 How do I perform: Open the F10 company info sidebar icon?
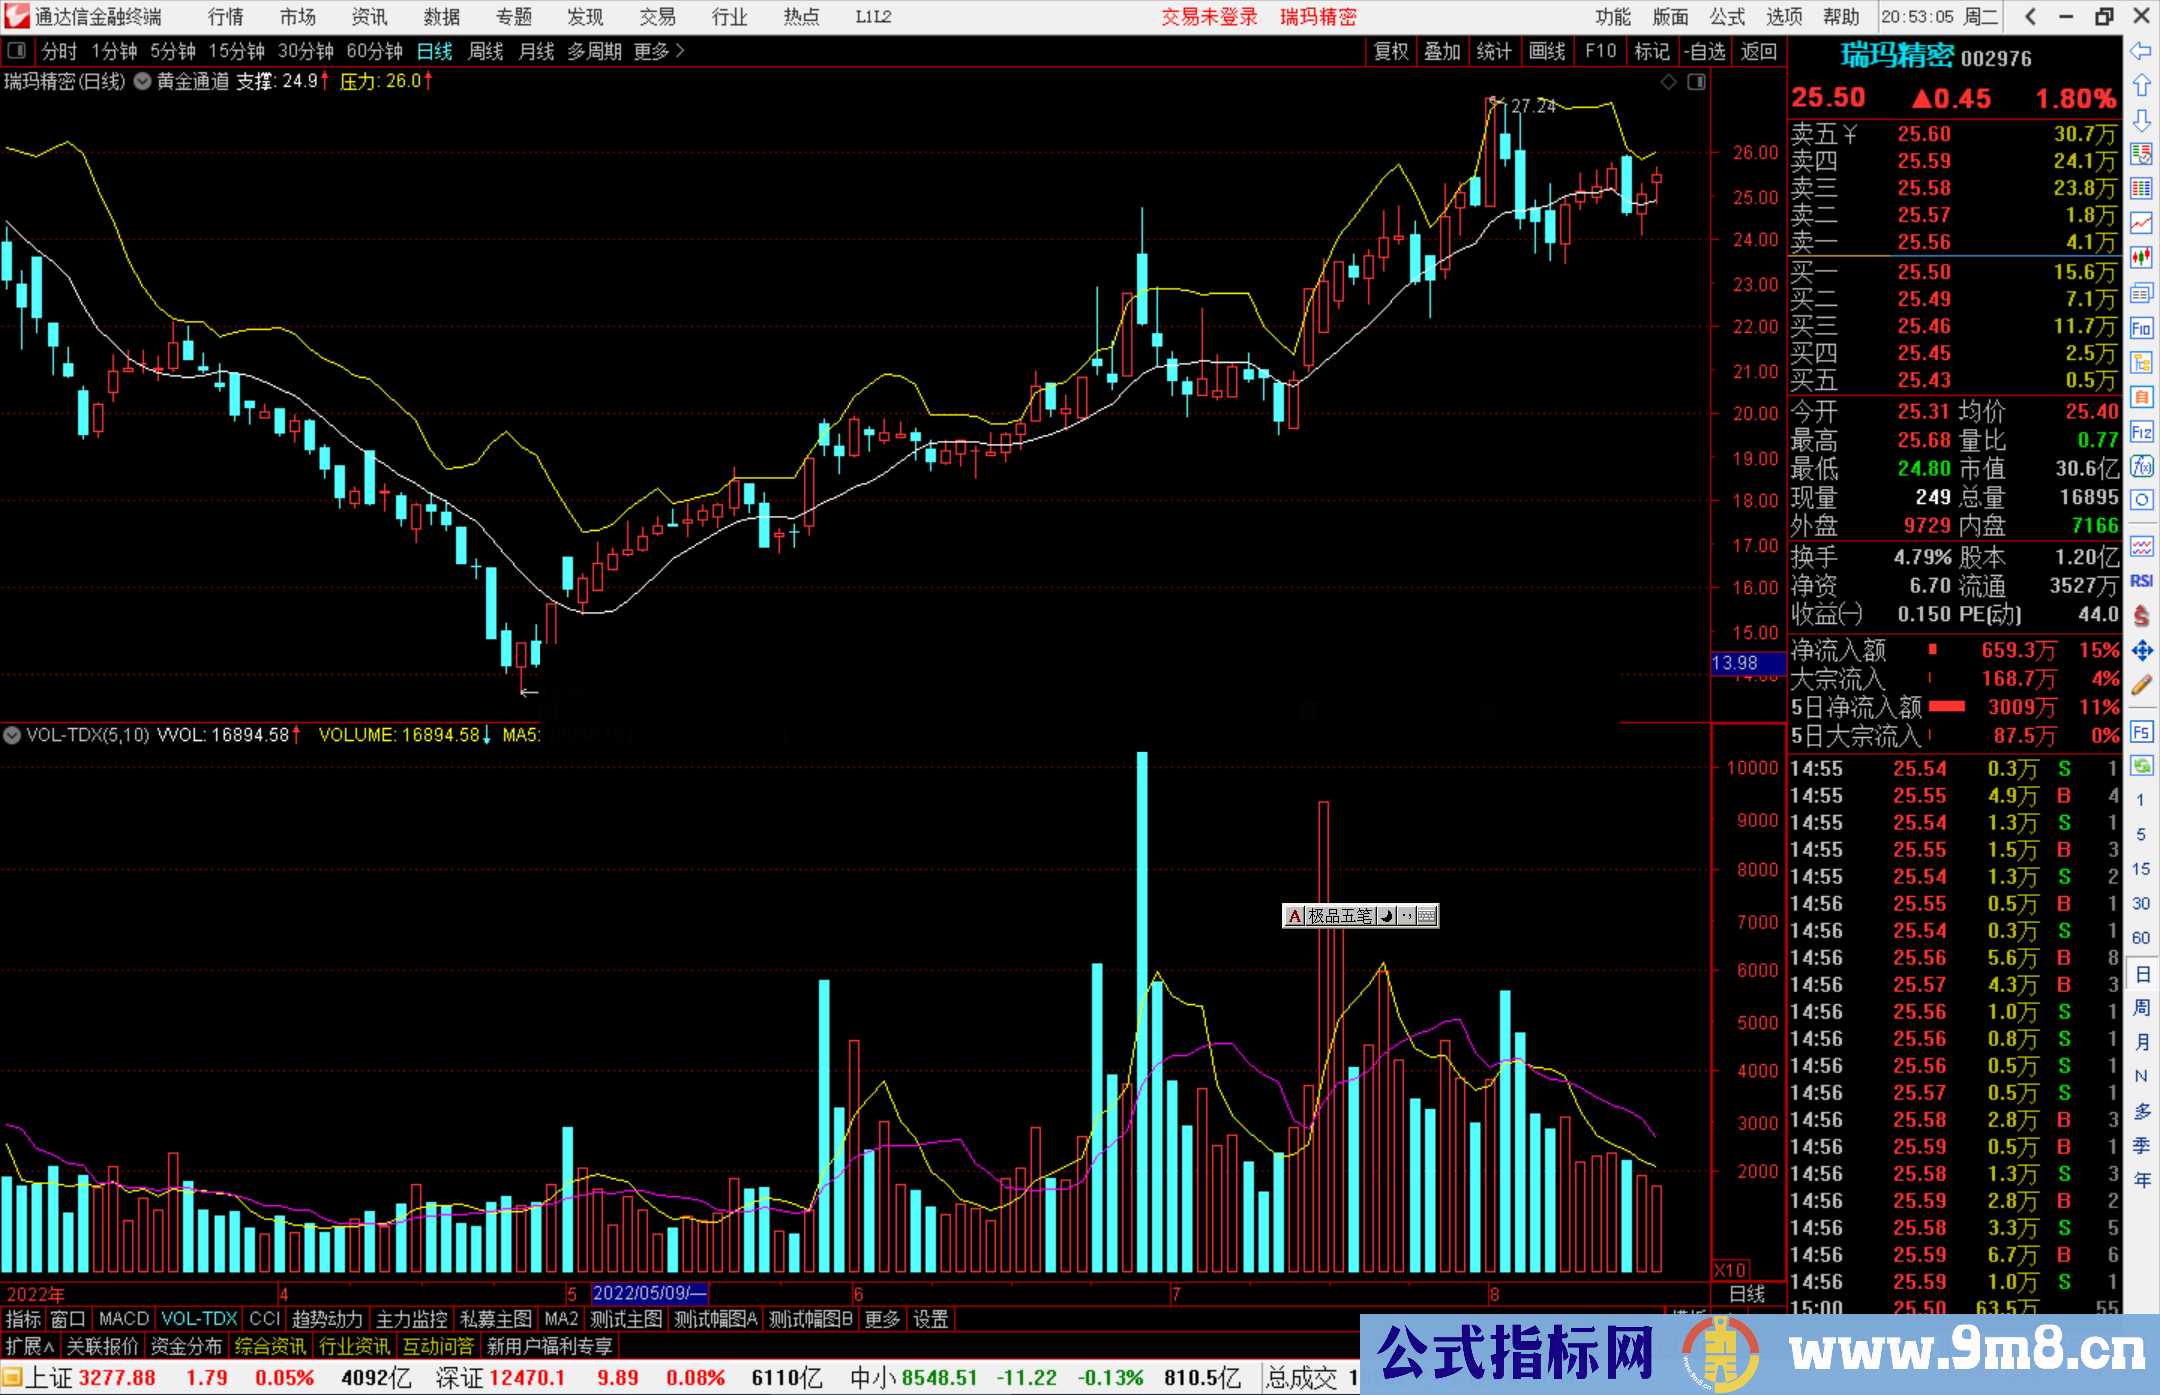click(x=2140, y=328)
